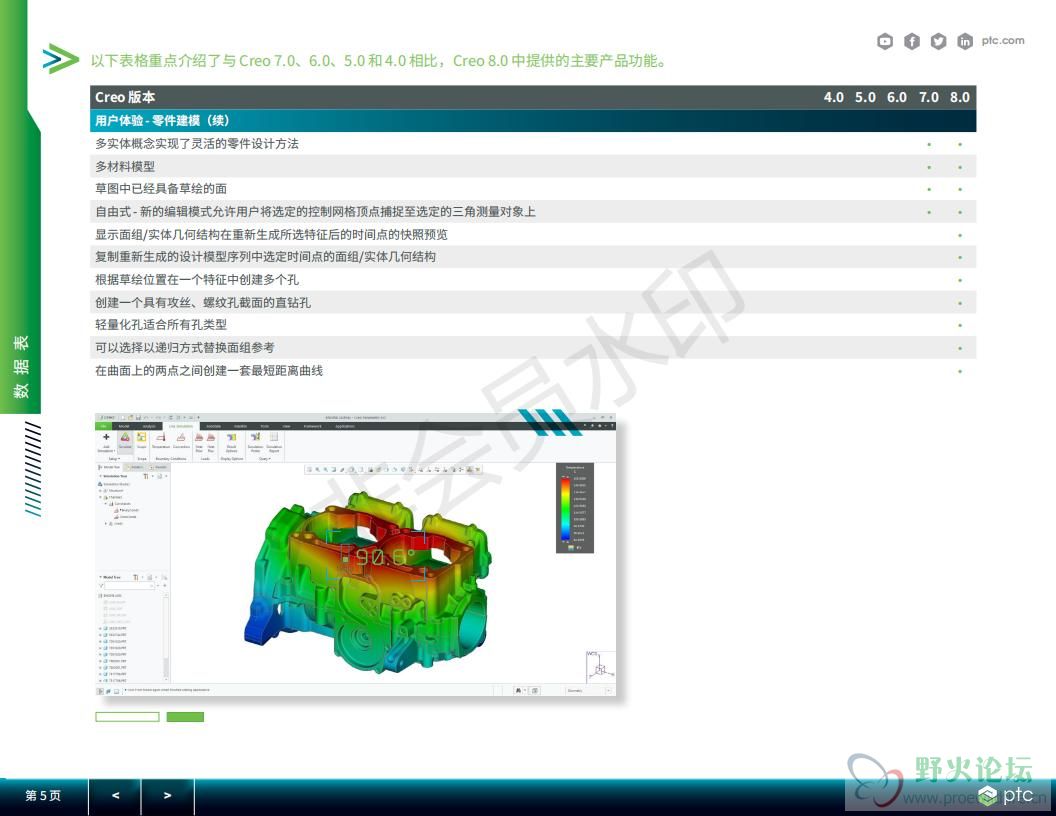Click the Scope icon in Creo ribbon
1056x816 pixels.
tap(141, 438)
